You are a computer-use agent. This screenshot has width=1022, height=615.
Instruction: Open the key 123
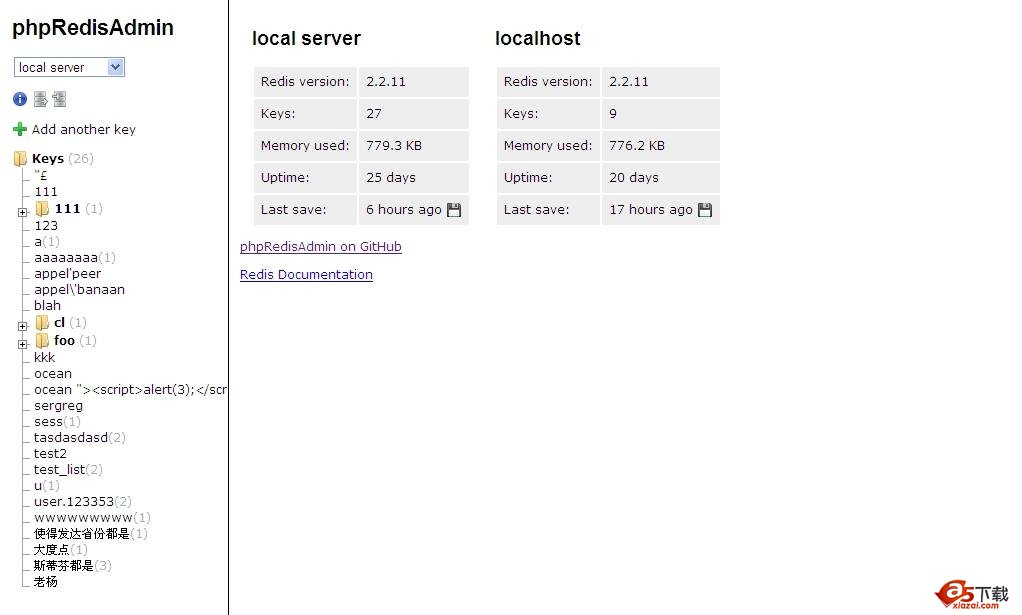click(46, 225)
